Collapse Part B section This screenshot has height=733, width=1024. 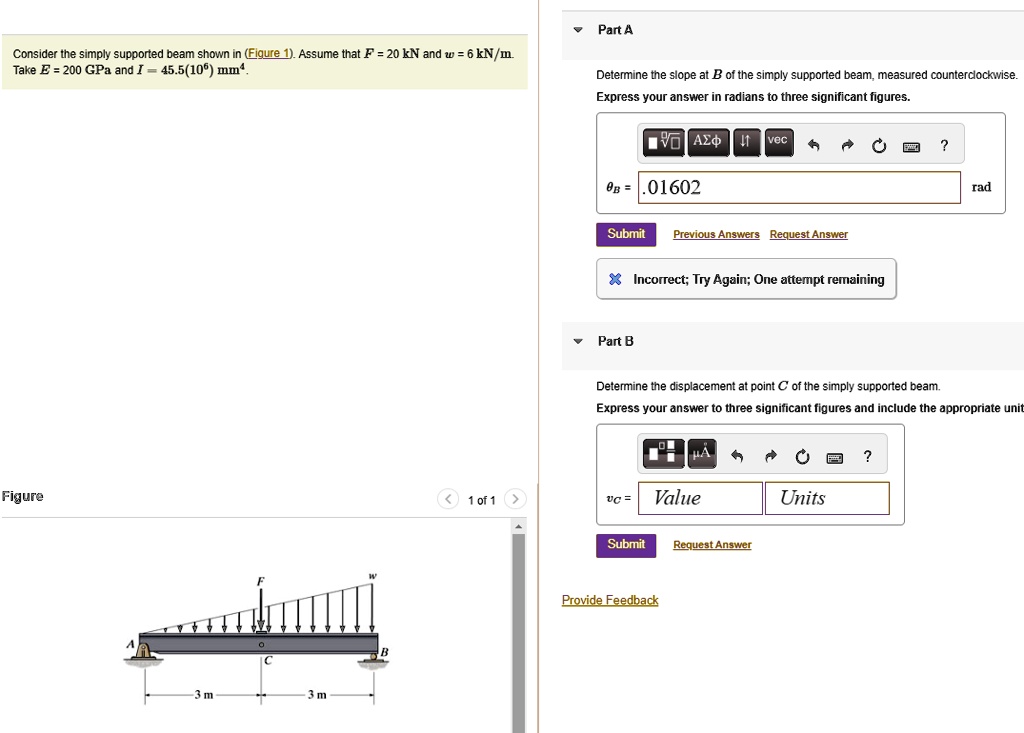coord(578,341)
